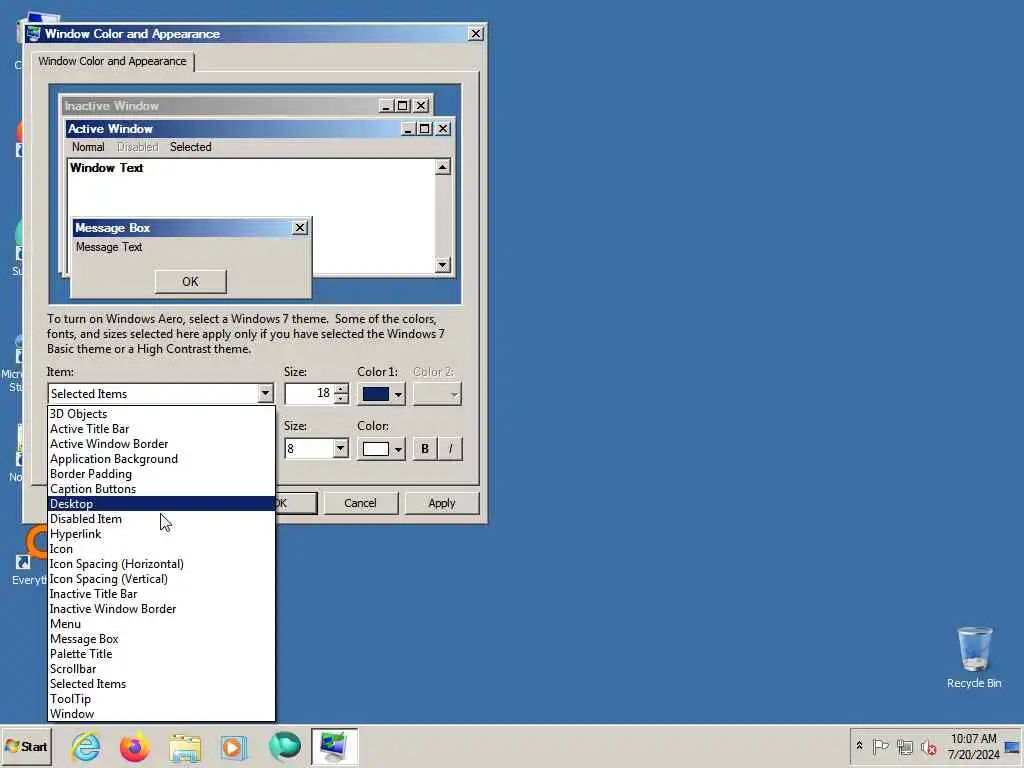The width and height of the screenshot is (1024, 768).
Task: Choose 'Window' at the bottom of the list
Action: (161, 714)
